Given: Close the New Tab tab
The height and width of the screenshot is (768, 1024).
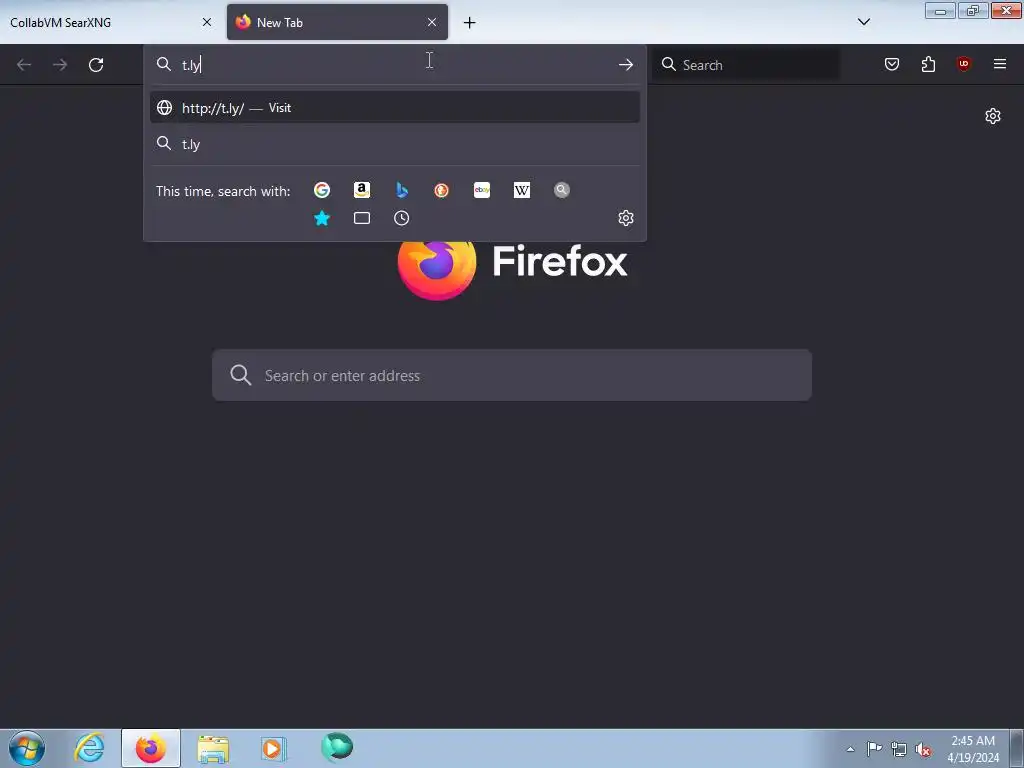Looking at the screenshot, I should (x=432, y=22).
